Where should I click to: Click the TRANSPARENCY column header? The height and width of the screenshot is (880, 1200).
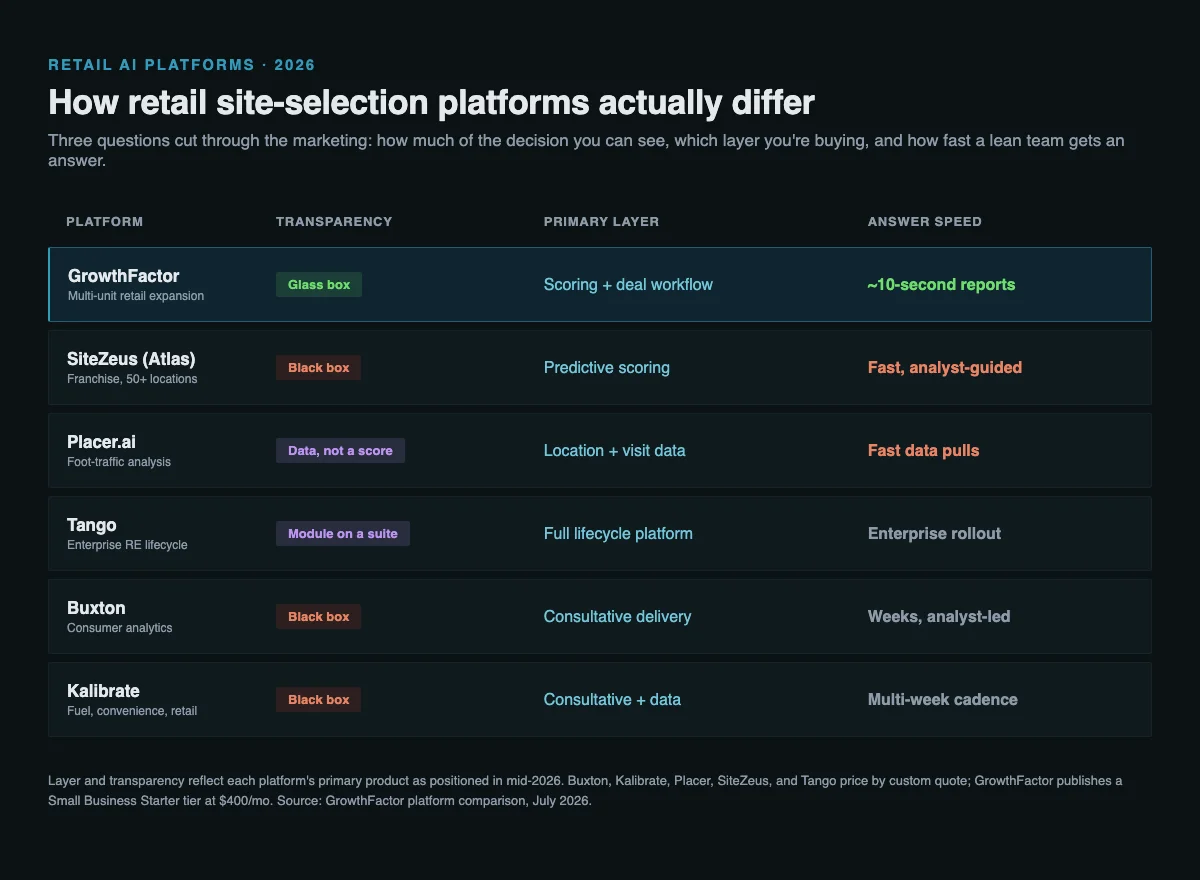(x=334, y=221)
